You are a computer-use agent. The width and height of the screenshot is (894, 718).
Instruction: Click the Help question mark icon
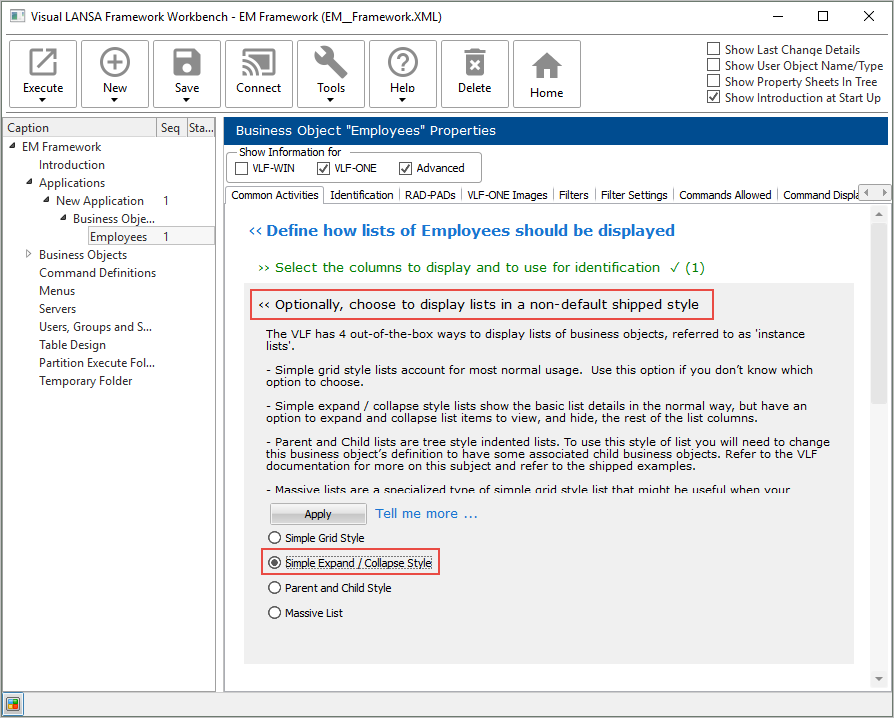403,62
